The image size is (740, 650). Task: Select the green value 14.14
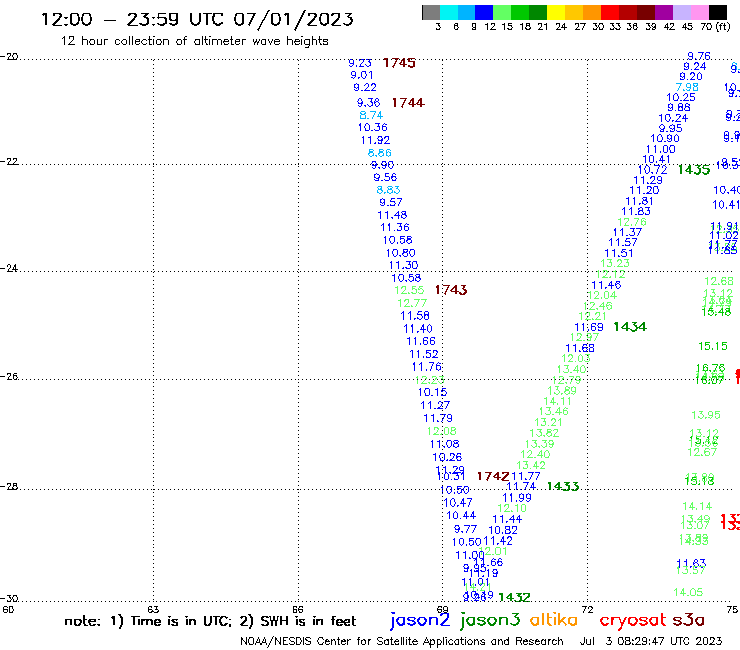click(697, 506)
